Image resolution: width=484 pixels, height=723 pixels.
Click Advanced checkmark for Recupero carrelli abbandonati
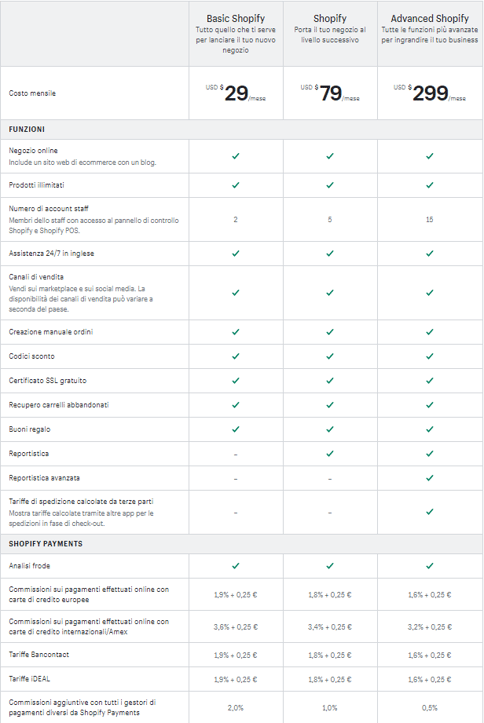coord(430,405)
